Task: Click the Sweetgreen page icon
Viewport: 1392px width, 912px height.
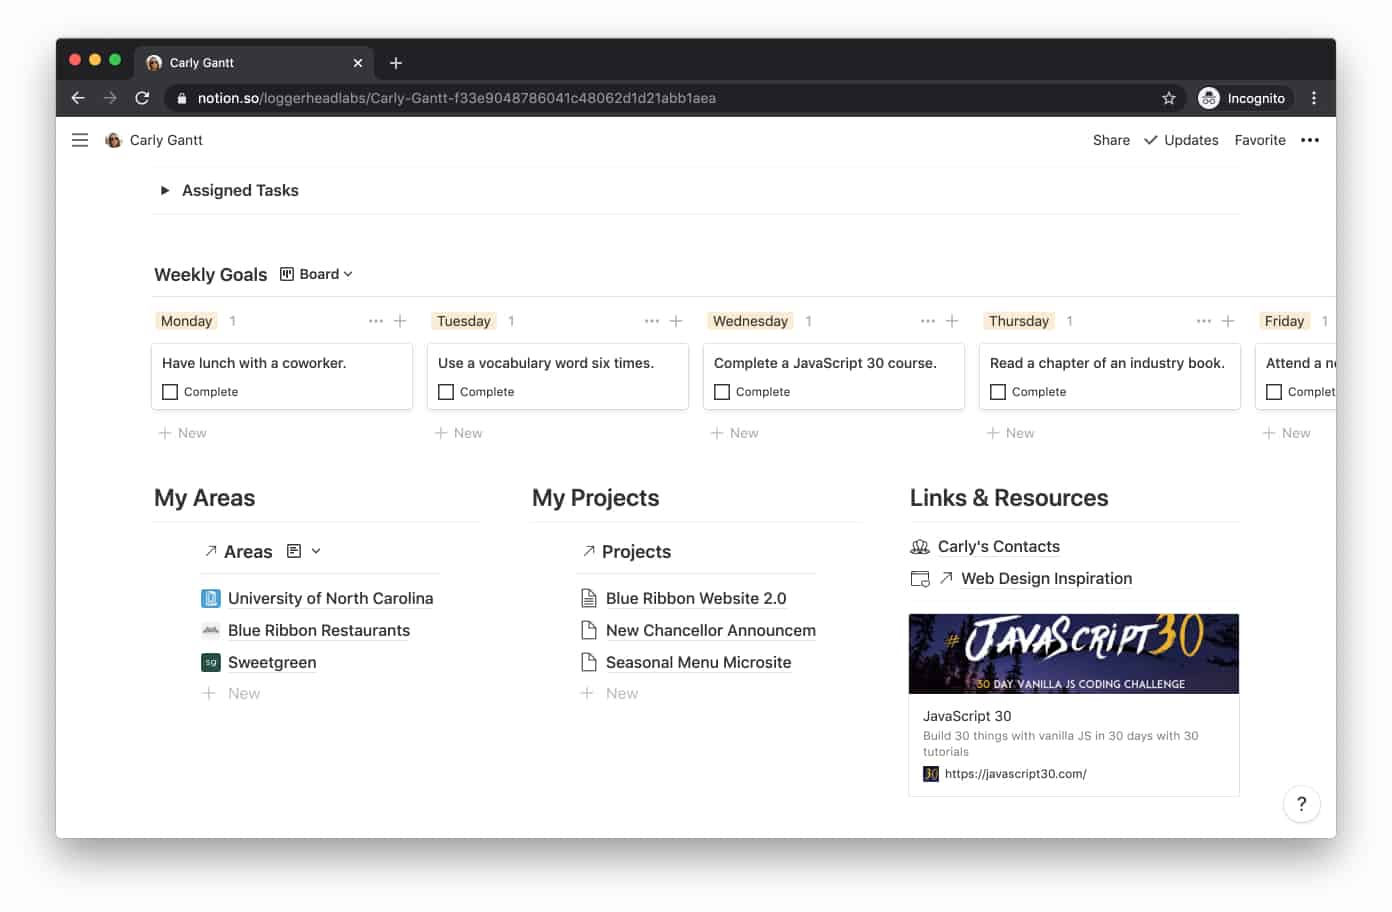Action: [210, 662]
